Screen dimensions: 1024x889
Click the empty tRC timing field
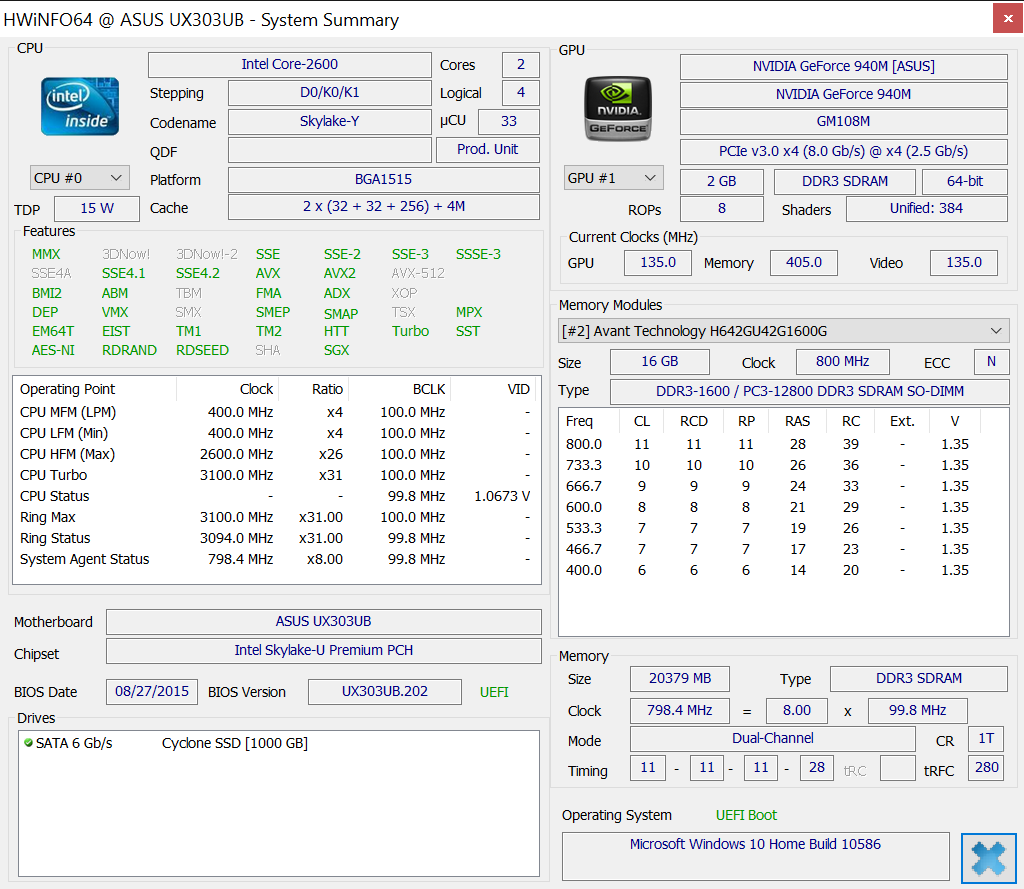click(x=897, y=768)
